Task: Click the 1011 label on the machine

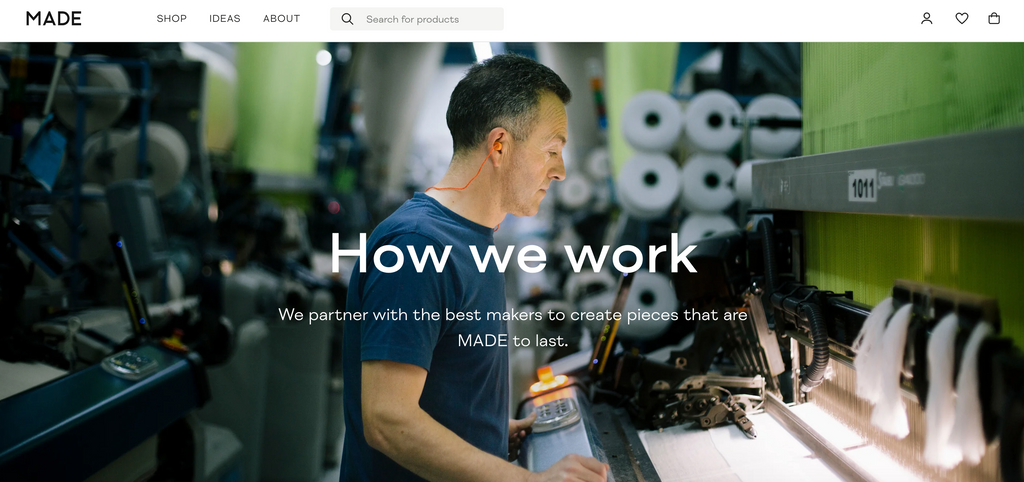Action: click(863, 187)
